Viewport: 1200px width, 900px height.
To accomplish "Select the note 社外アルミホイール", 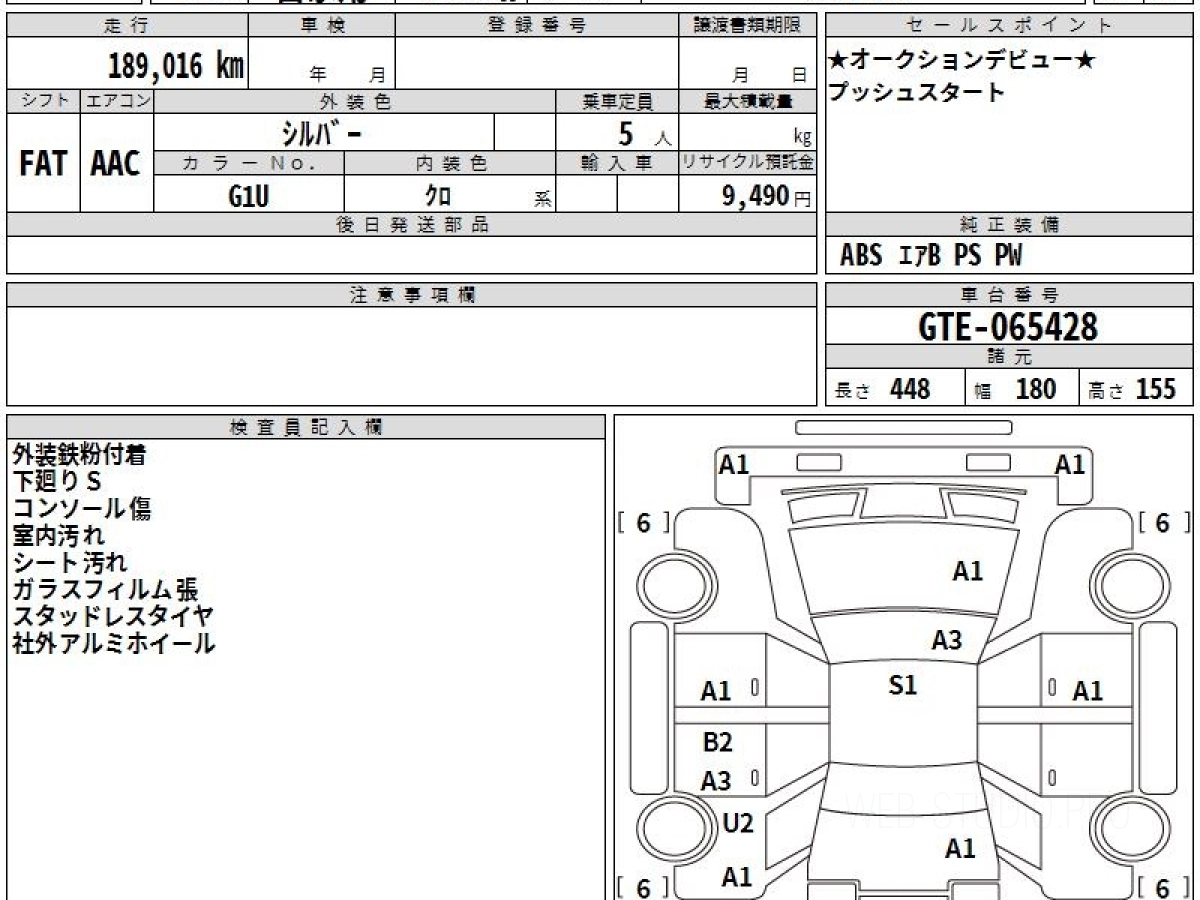I will click(114, 644).
